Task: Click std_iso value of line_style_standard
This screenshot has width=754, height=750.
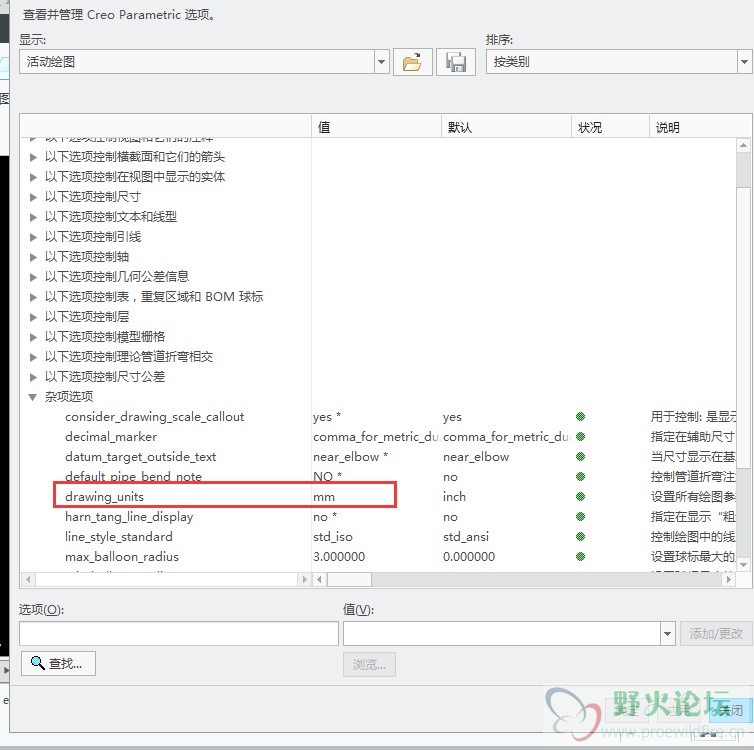Action: click(x=333, y=537)
